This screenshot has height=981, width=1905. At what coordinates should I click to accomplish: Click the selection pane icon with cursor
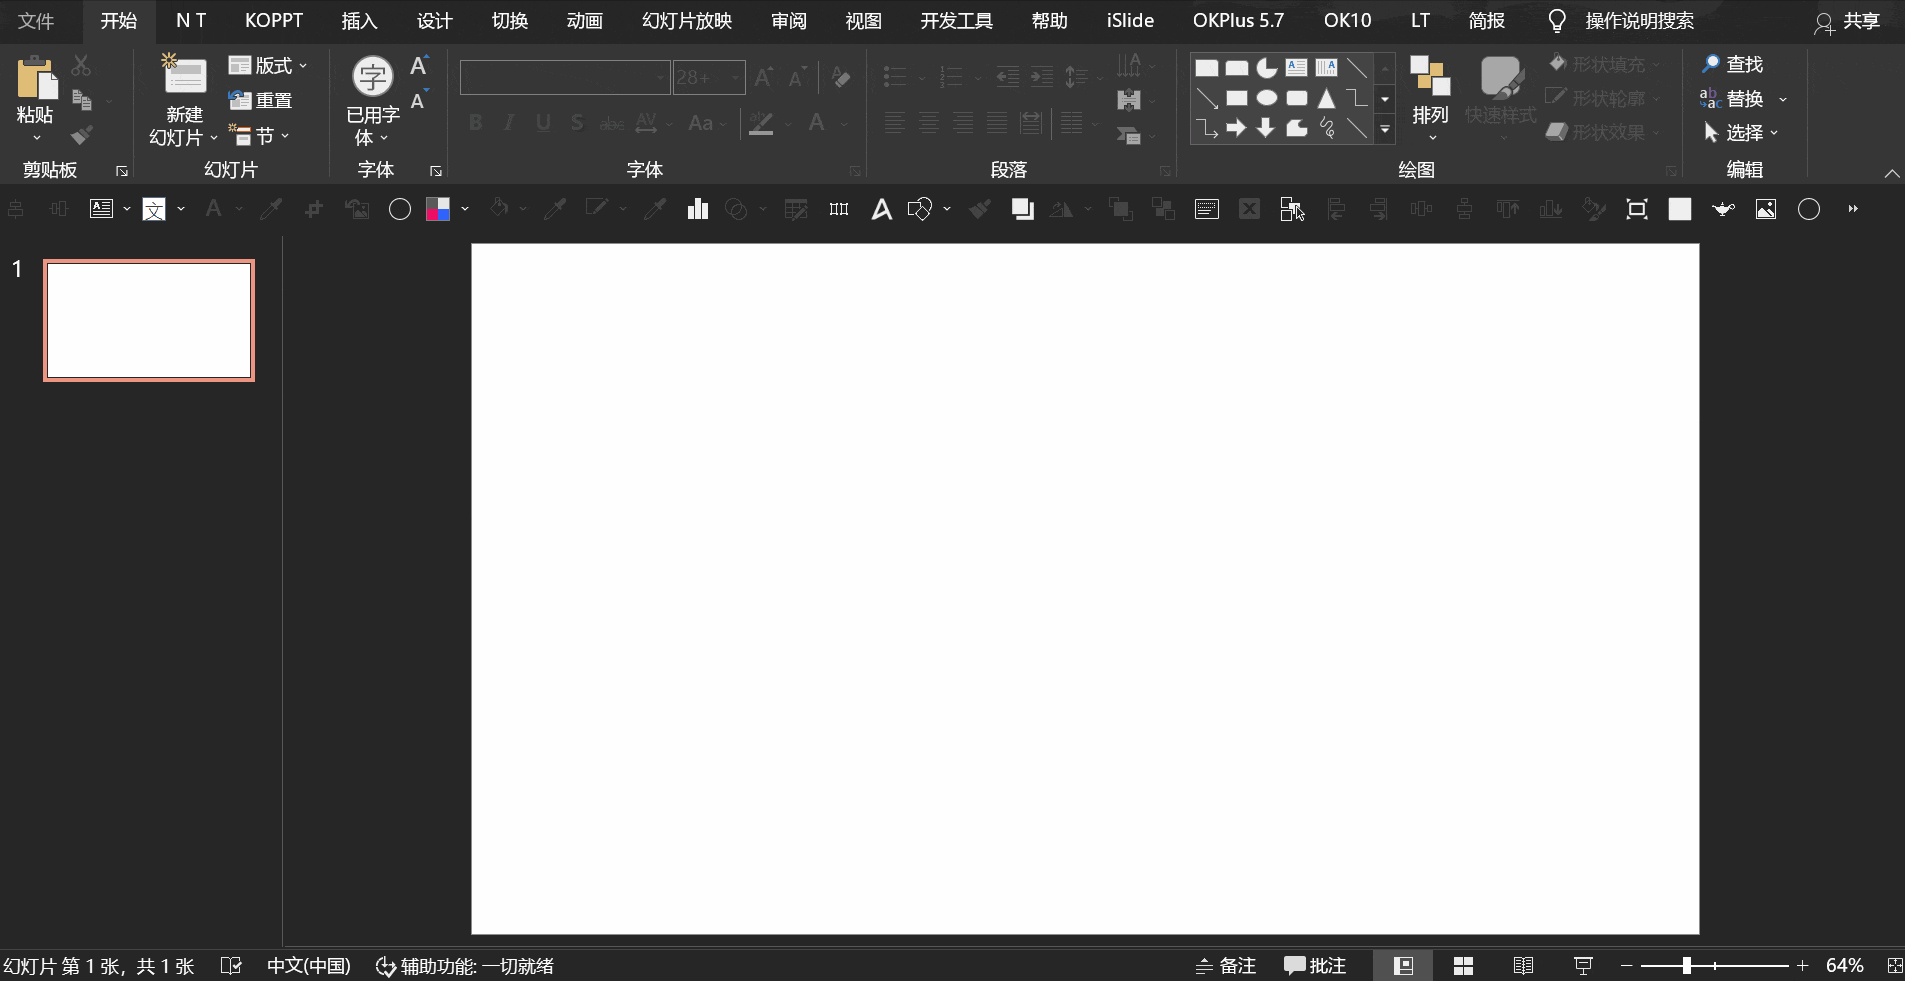point(1292,209)
